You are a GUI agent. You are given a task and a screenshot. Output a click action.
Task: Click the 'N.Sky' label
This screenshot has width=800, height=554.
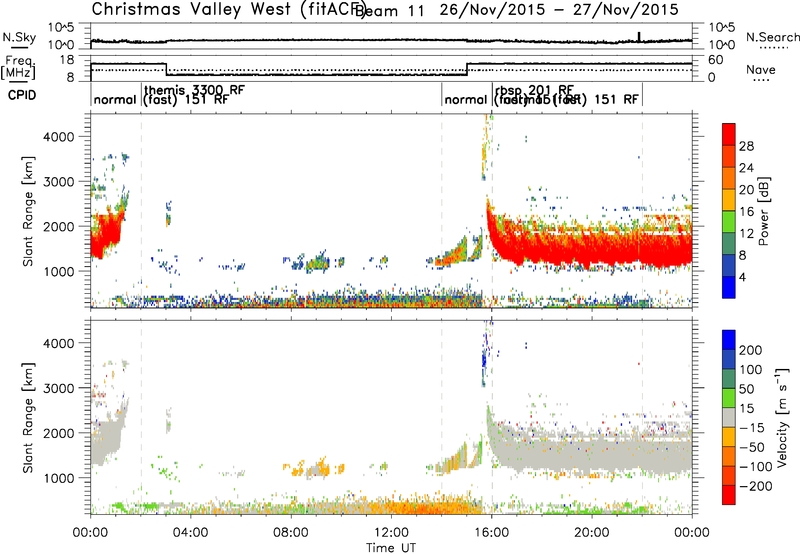point(19,37)
